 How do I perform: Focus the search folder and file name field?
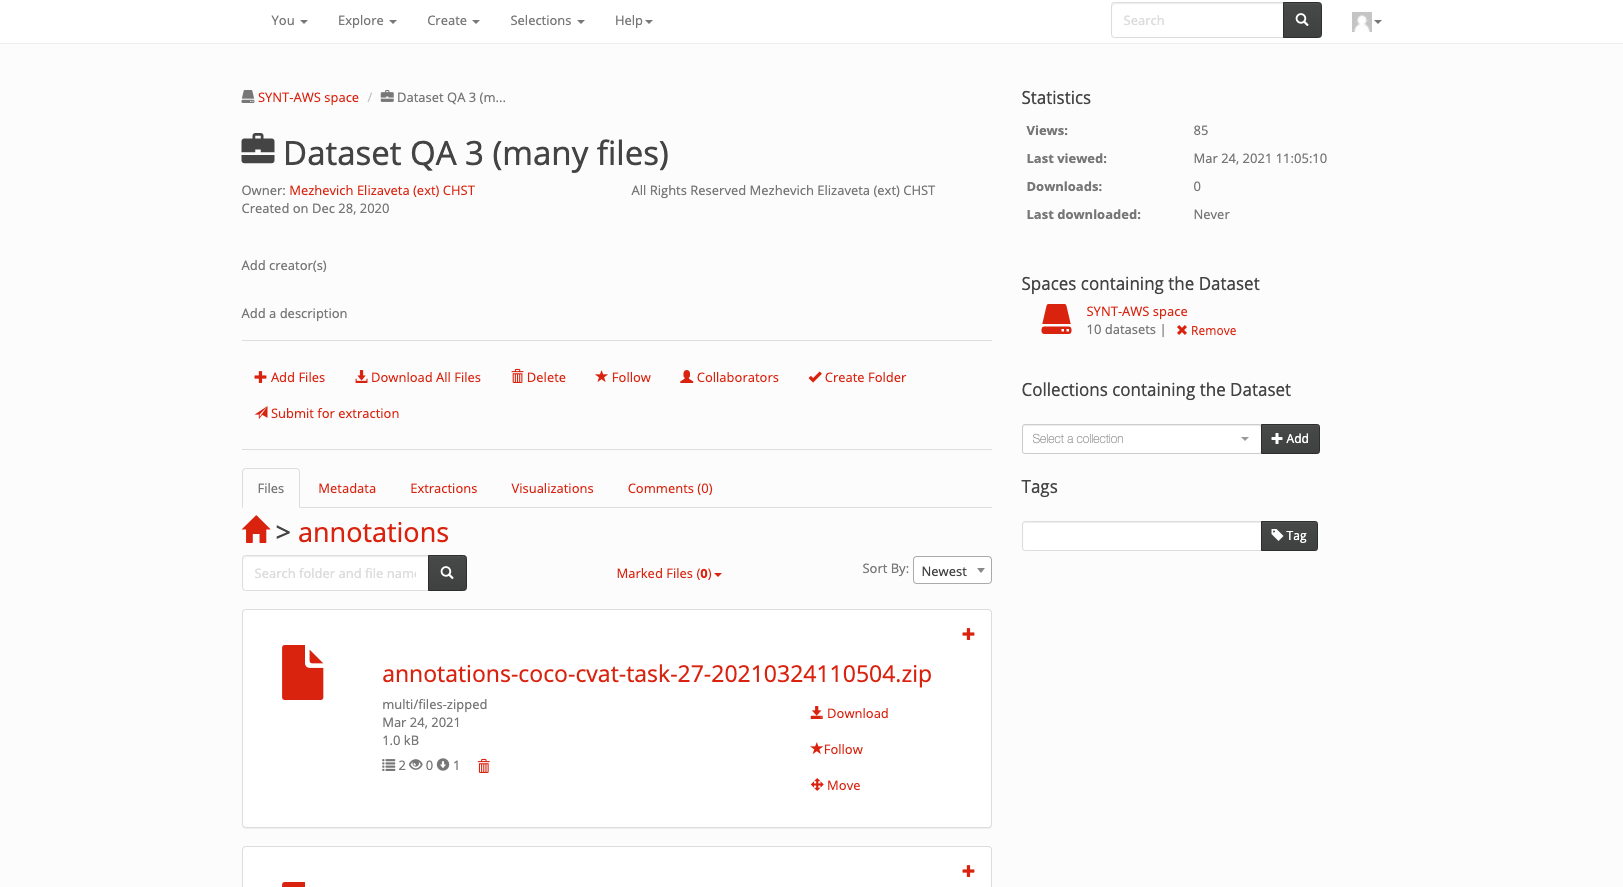(x=335, y=573)
